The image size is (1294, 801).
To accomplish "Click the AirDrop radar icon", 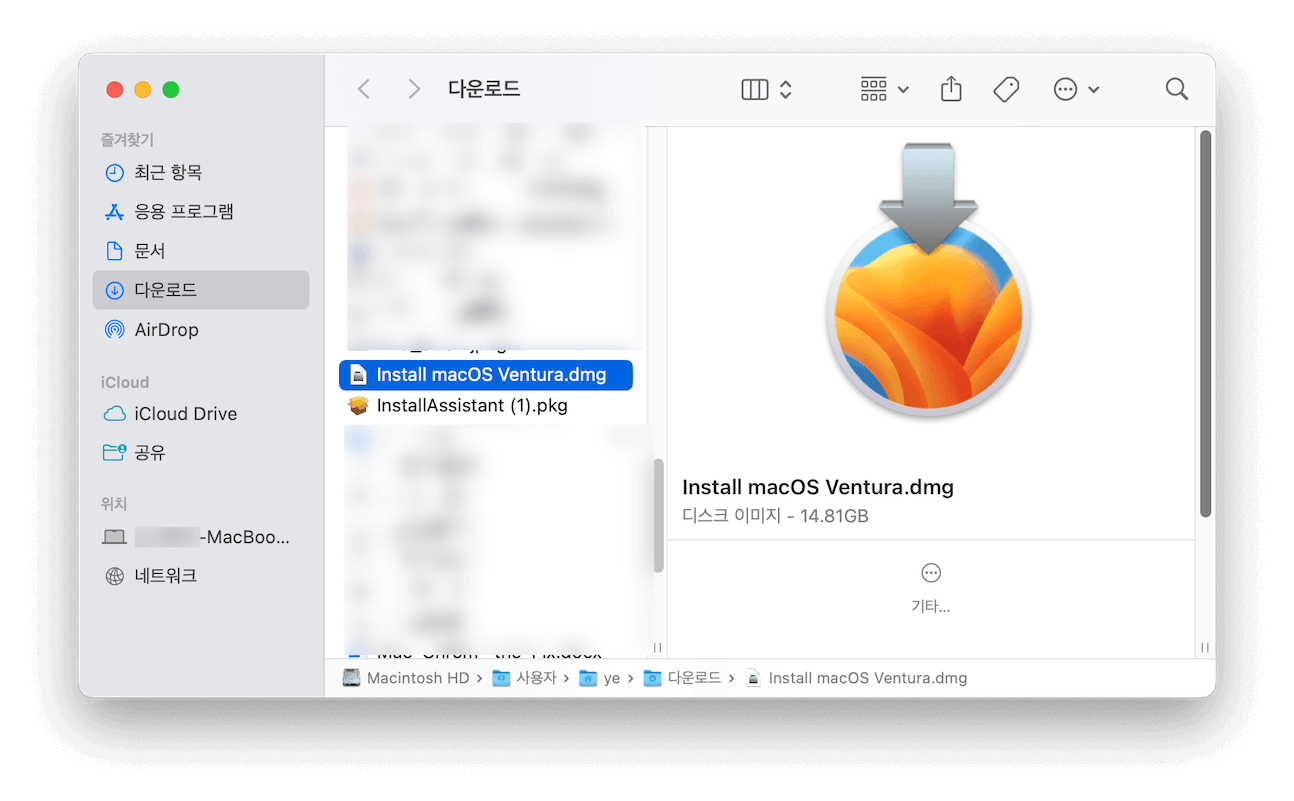I will point(115,329).
